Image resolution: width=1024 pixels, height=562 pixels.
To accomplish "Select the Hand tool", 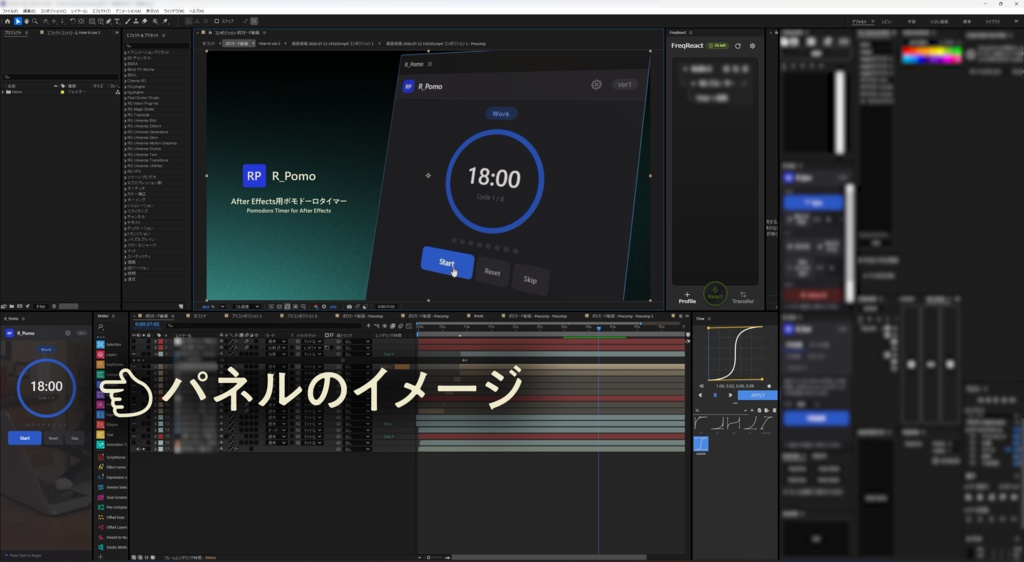I will 26,22.
